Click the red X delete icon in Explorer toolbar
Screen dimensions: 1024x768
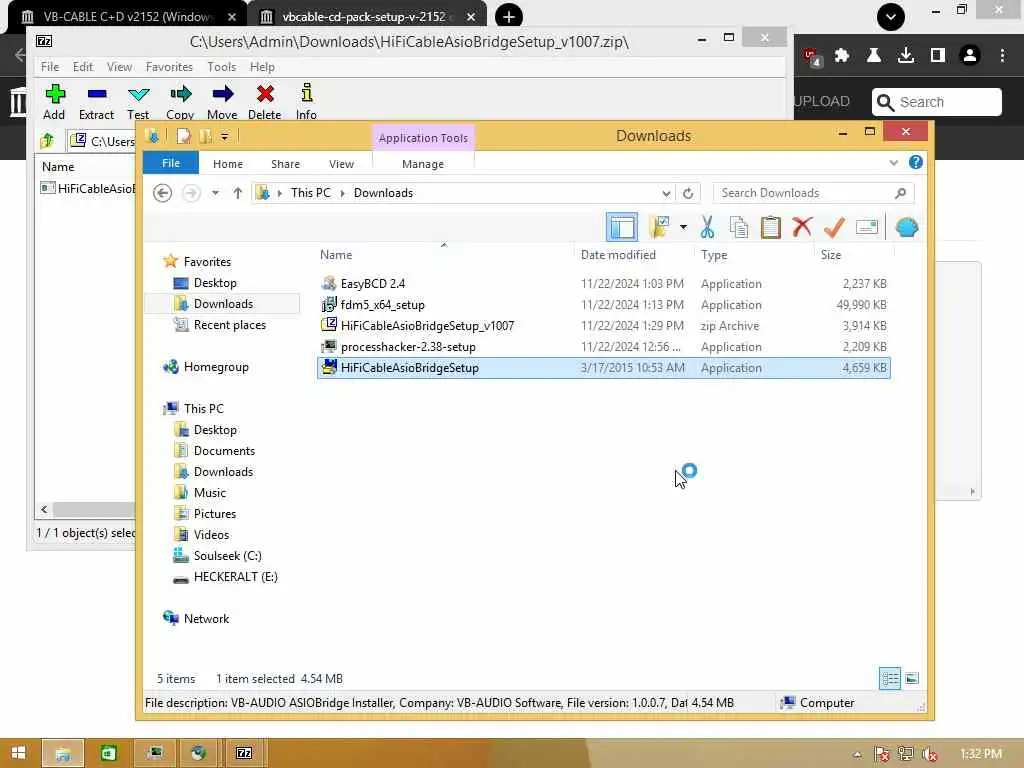click(x=802, y=227)
